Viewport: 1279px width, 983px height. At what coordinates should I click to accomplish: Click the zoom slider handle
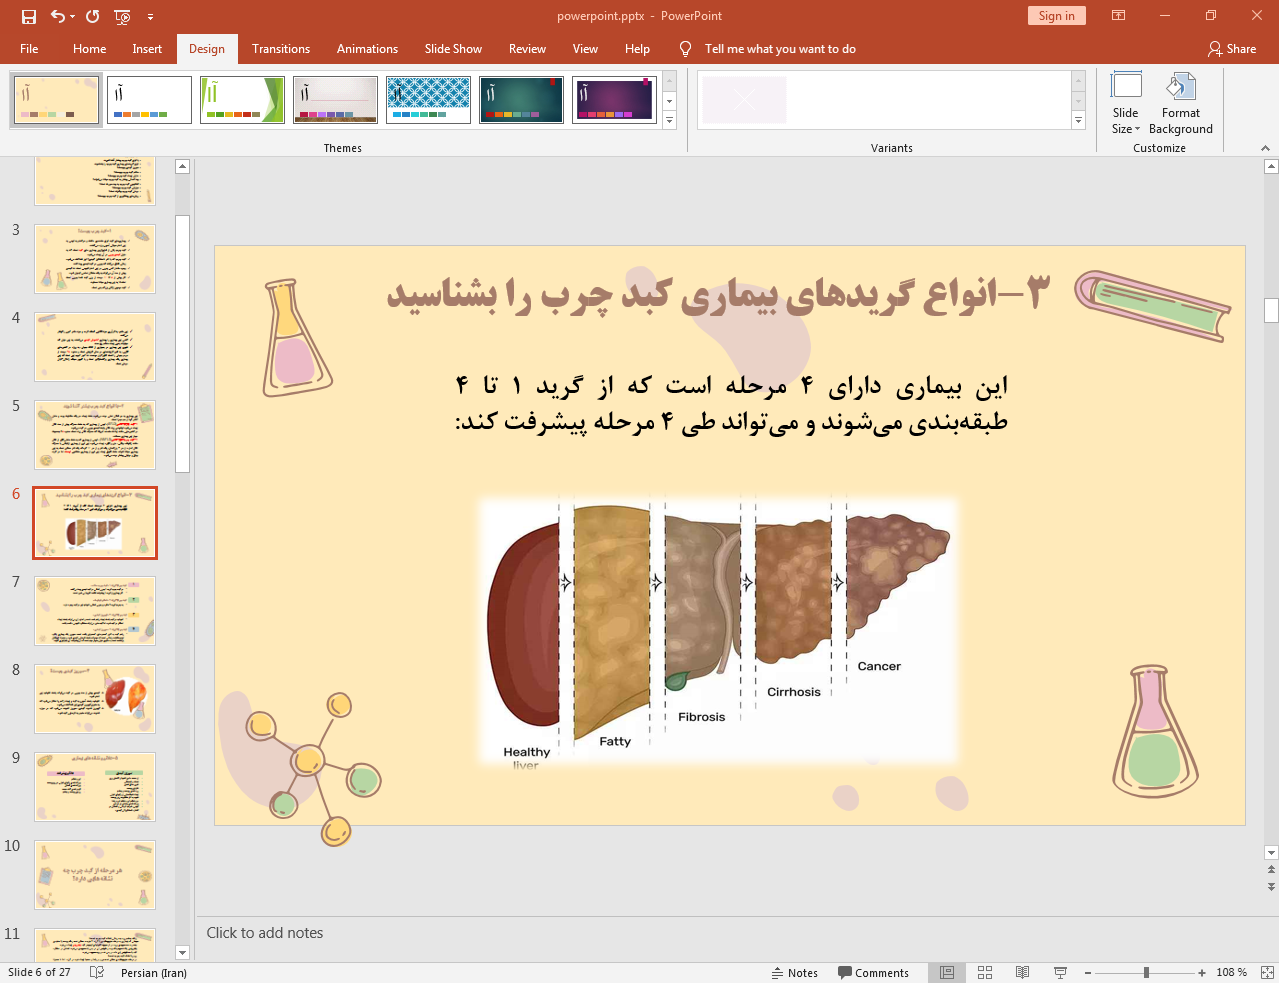(x=1146, y=972)
